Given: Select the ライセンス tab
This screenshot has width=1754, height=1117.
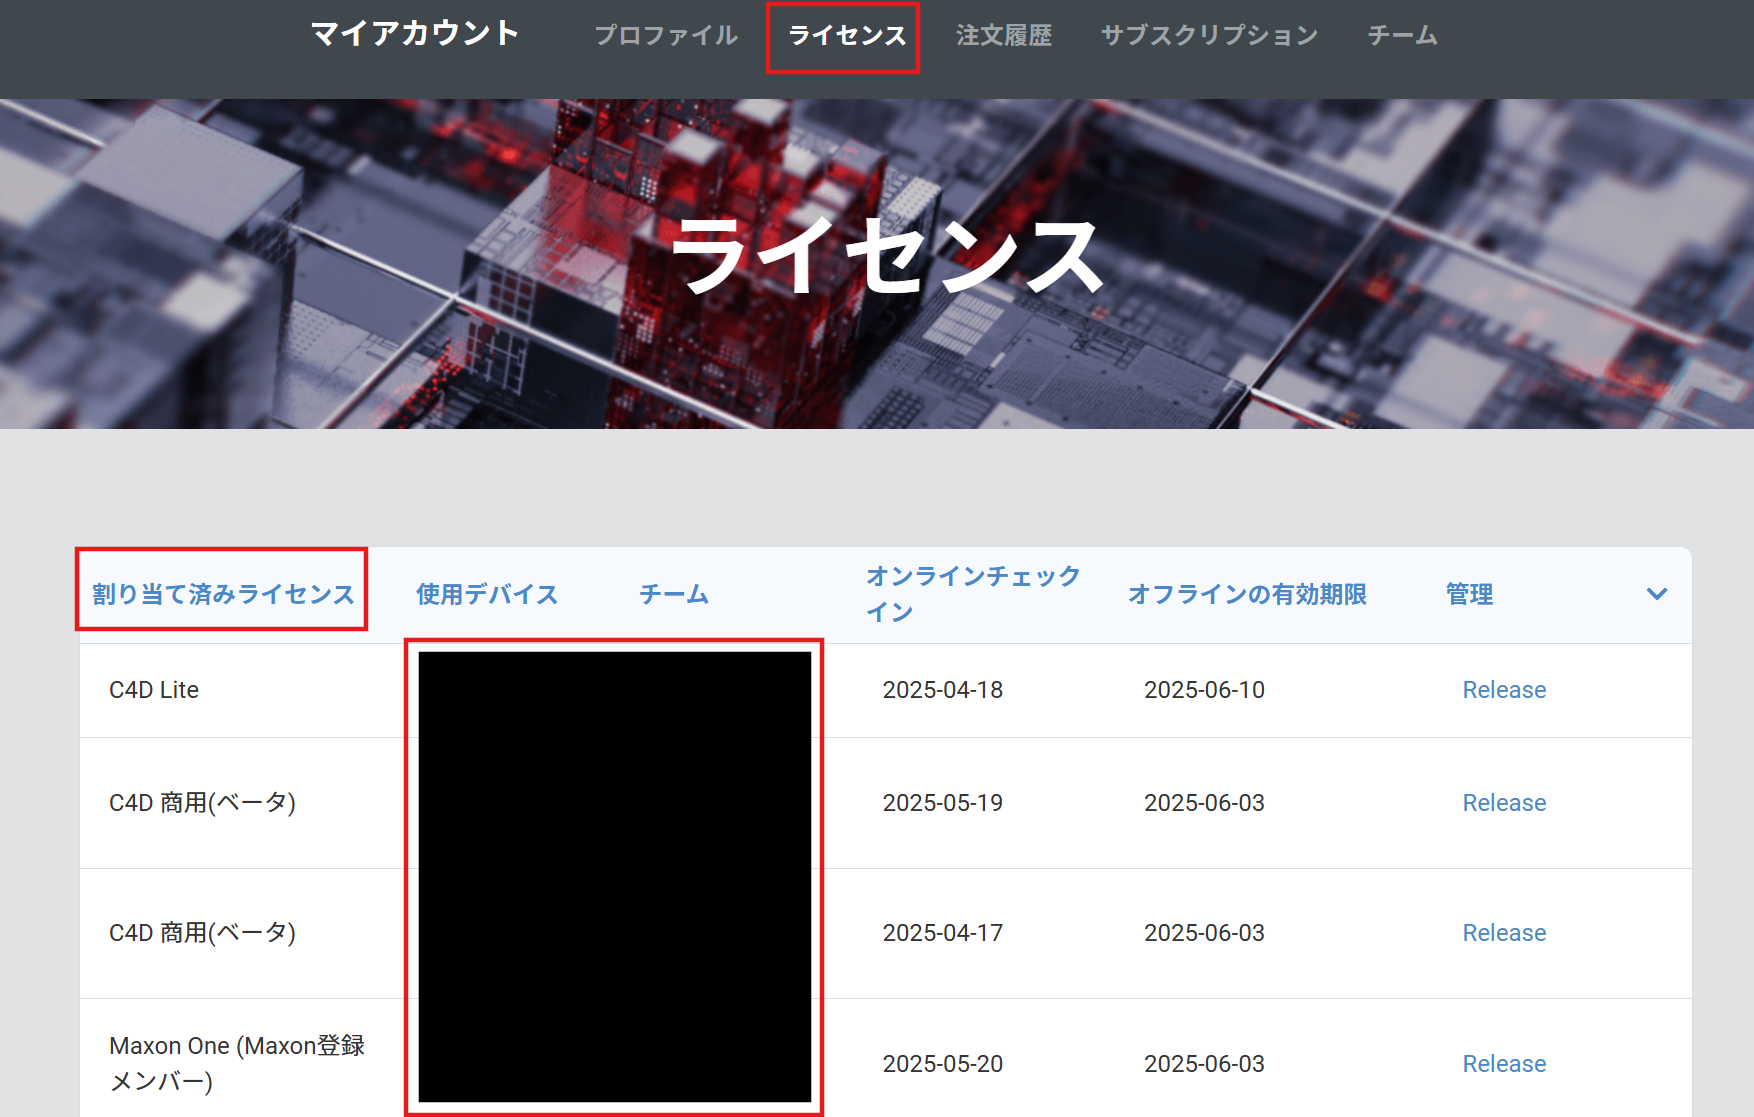Looking at the screenshot, I should (847, 35).
